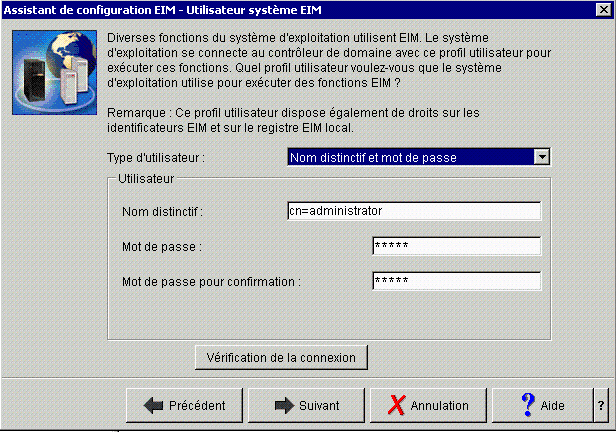This screenshot has height=432, width=616.
Task: Click the right arrow icon on Suivant
Action: click(284, 405)
